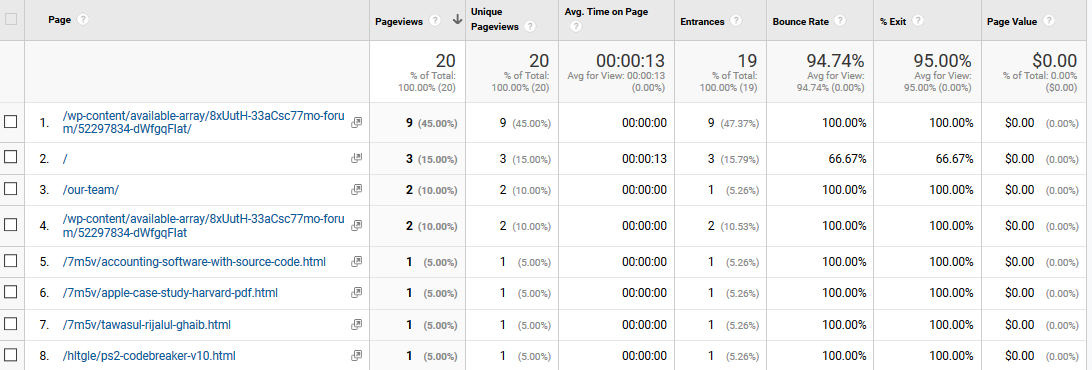Viewport: 1092px width, 370px height.
Task: Open help icon beside Bounce Rate
Action: (840, 21)
